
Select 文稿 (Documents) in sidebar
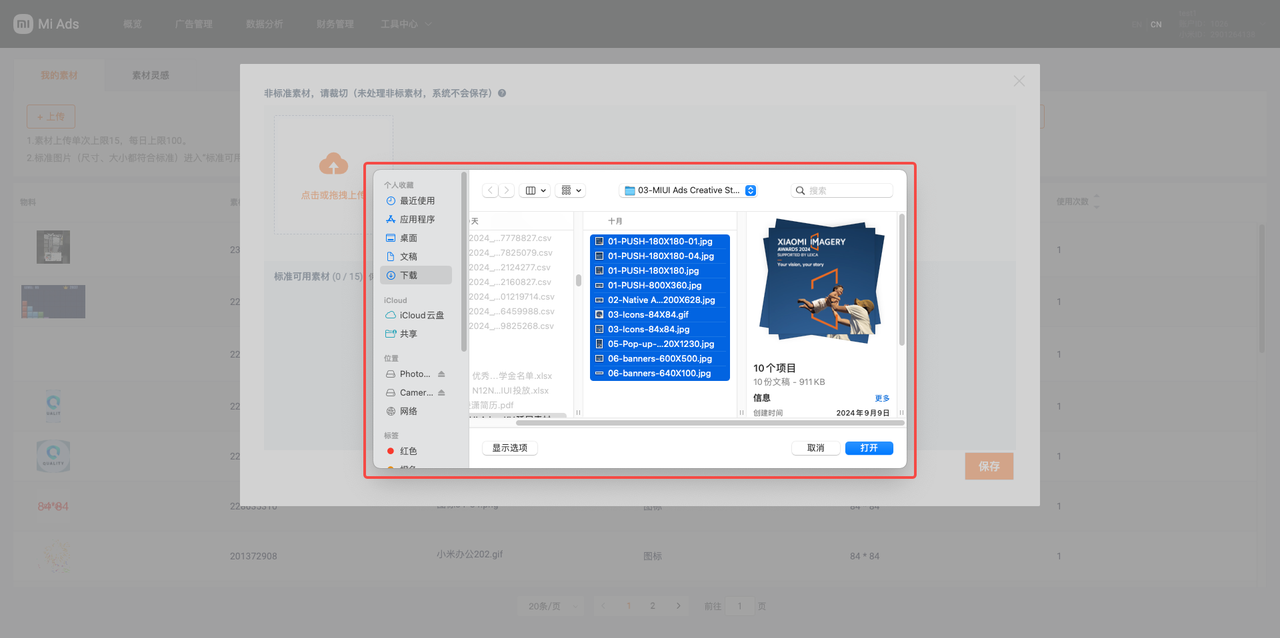408,257
